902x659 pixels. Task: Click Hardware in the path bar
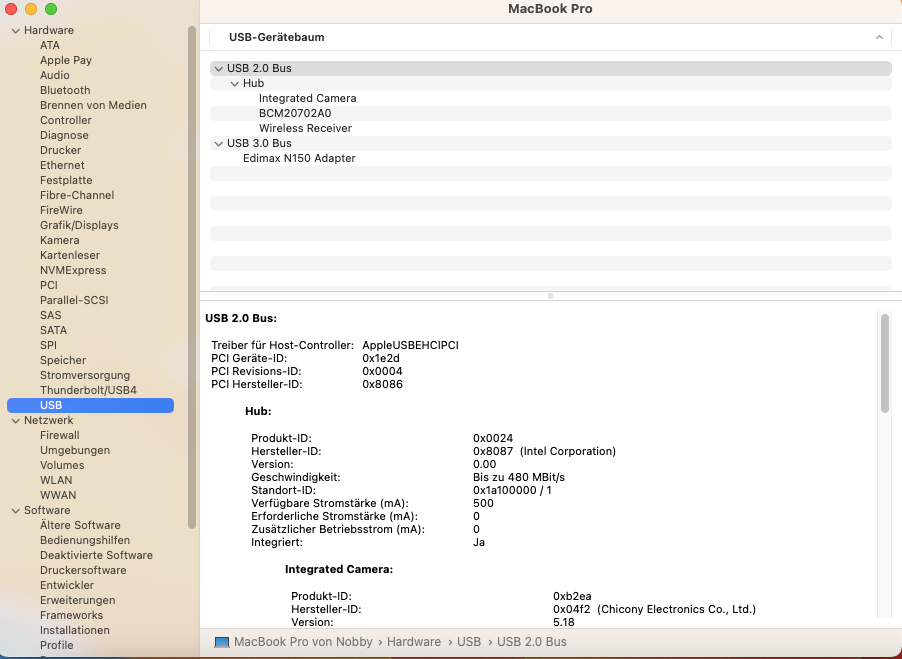tap(414, 642)
